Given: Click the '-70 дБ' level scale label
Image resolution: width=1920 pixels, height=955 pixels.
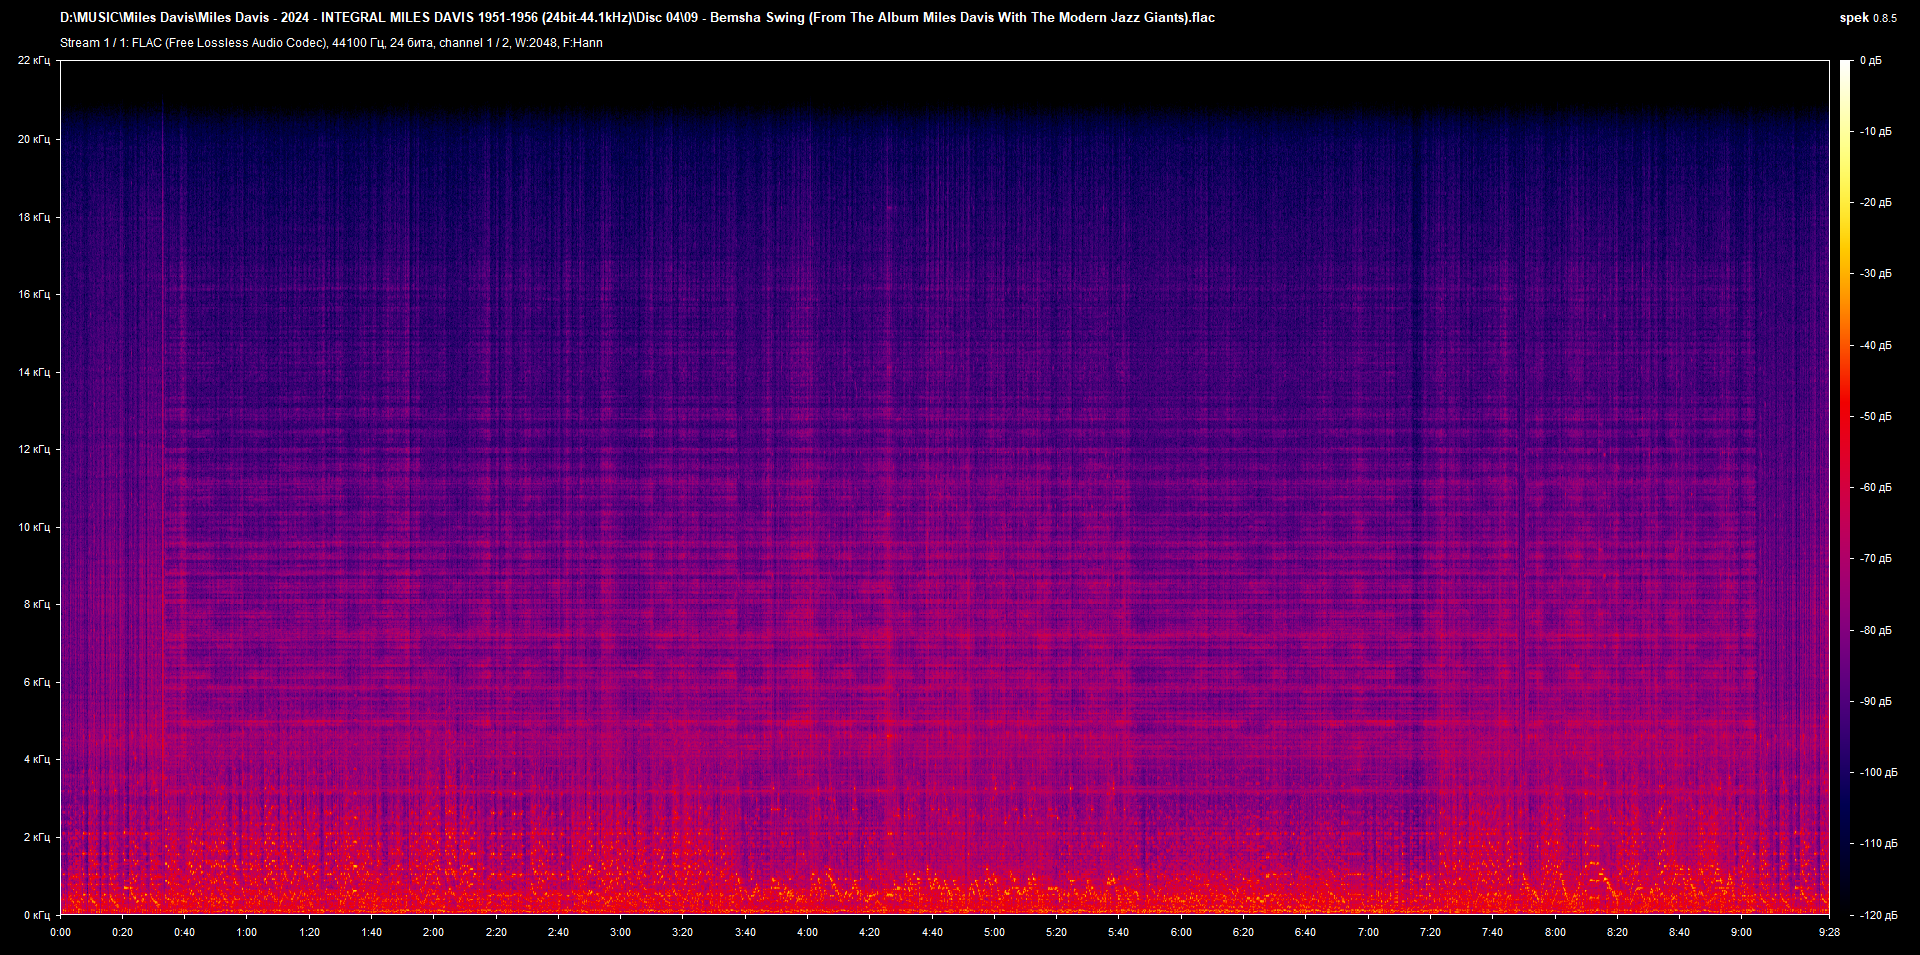Looking at the screenshot, I should pyautogui.click(x=1874, y=559).
